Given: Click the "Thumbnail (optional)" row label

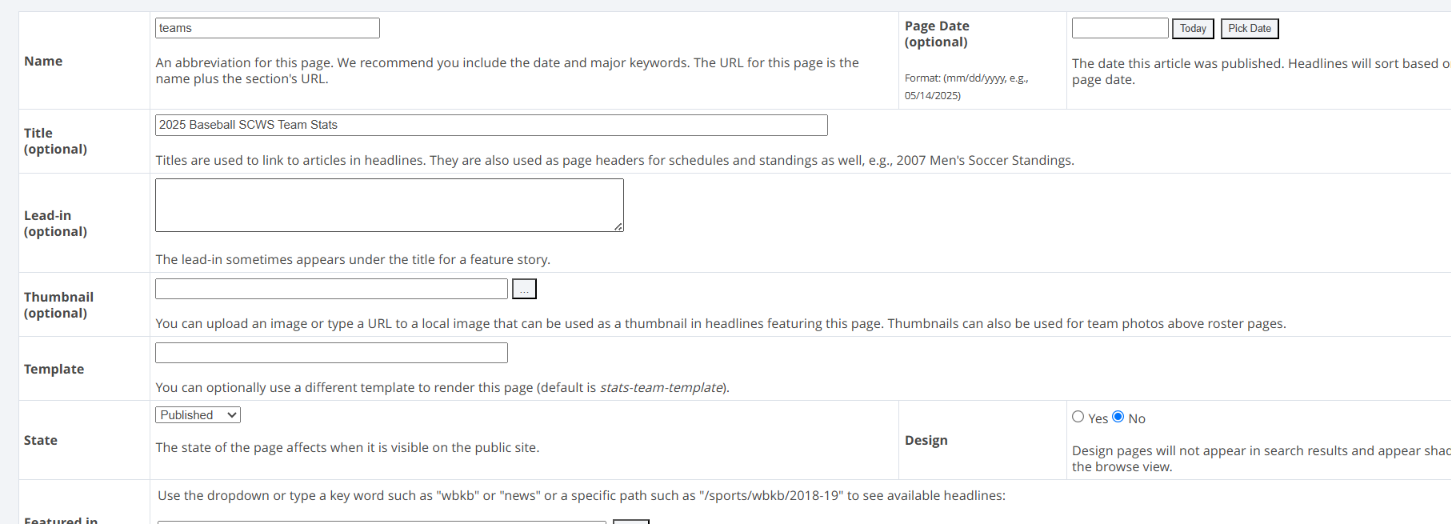Looking at the screenshot, I should (58, 305).
